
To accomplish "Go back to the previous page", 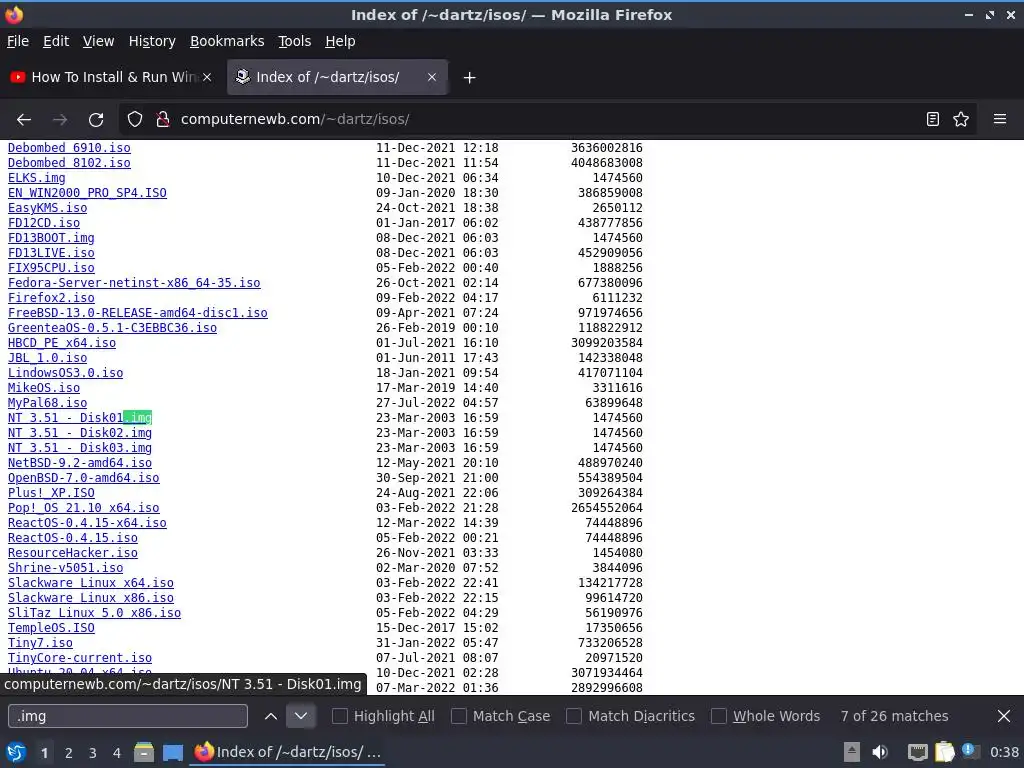I will 24,120.
